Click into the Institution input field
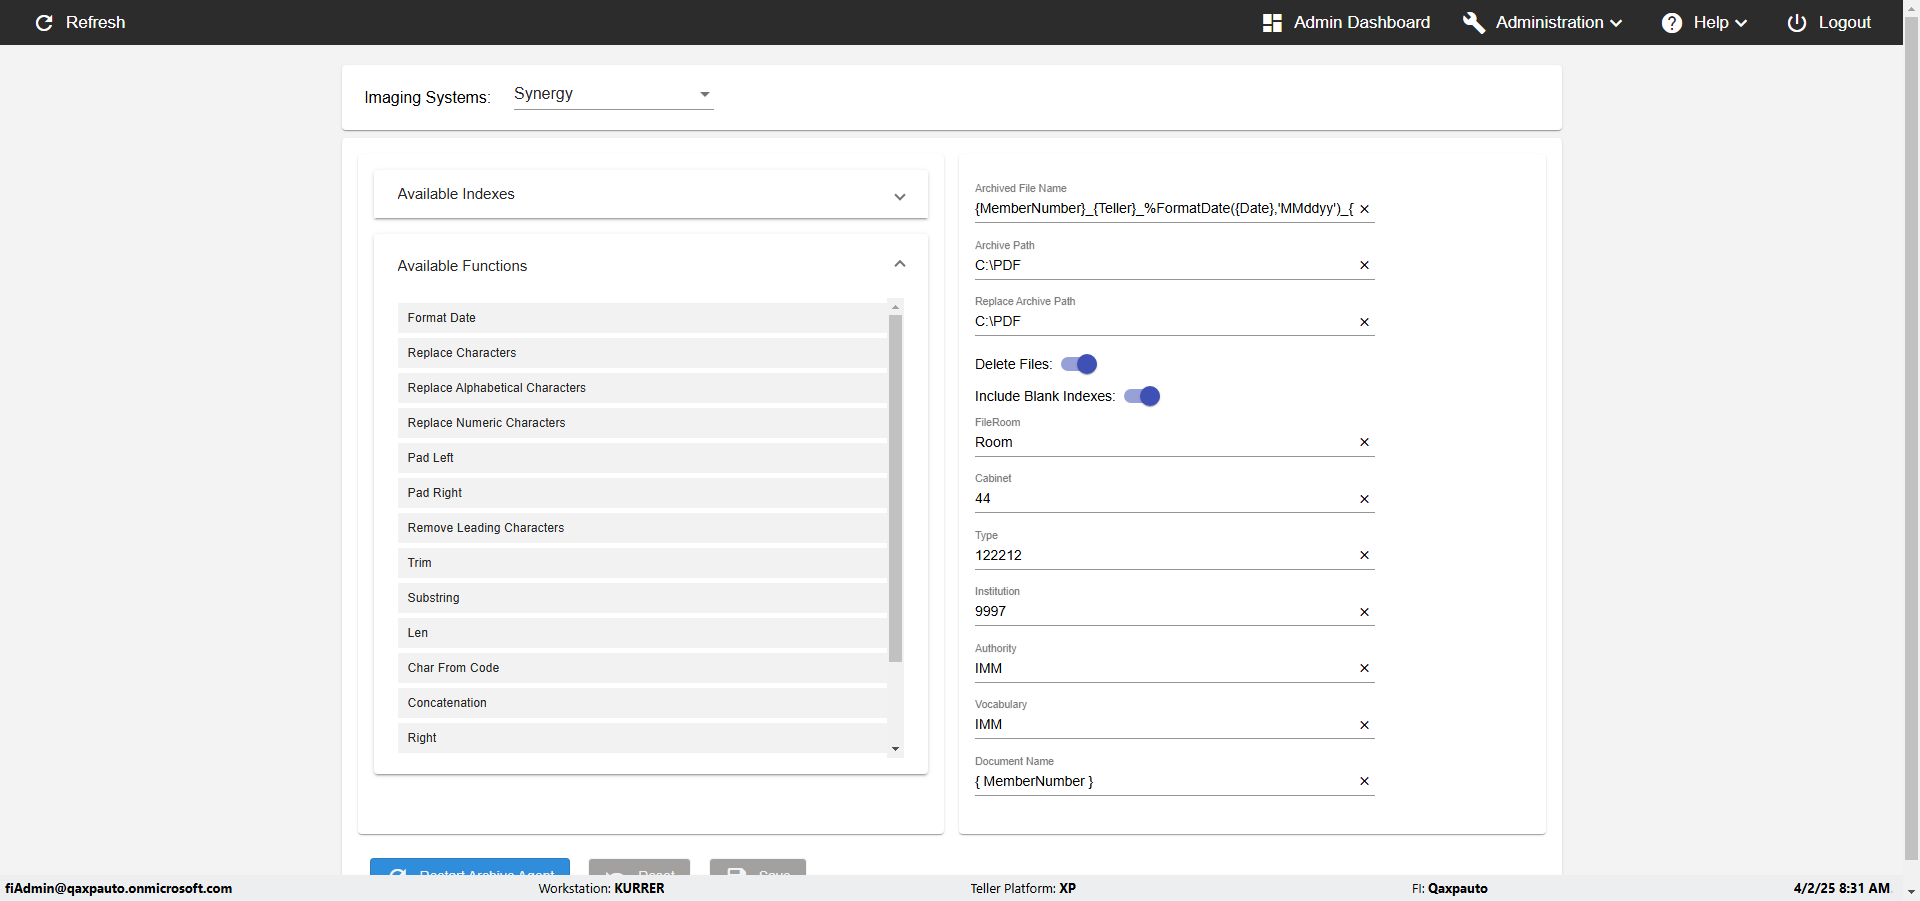The width and height of the screenshot is (1920, 901). [1160, 611]
